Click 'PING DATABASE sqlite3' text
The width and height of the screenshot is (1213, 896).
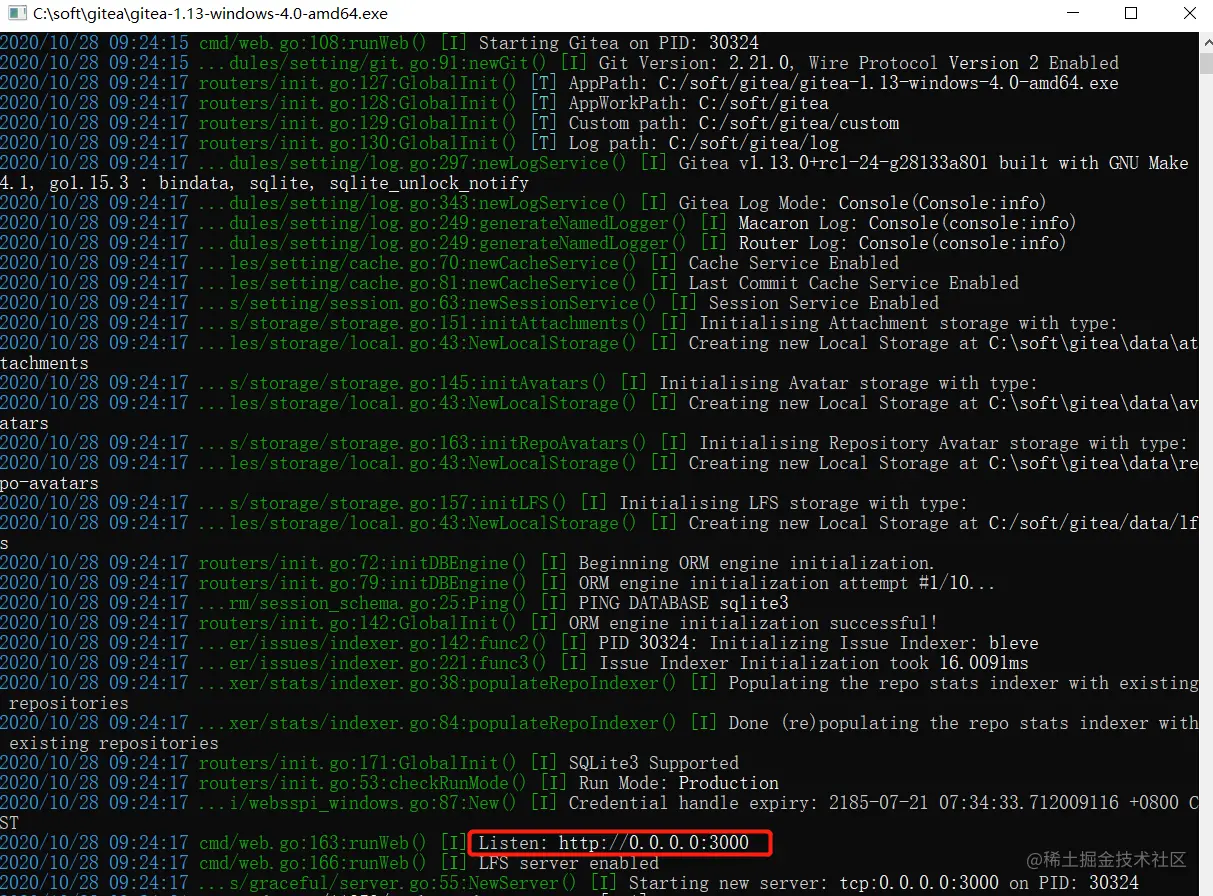point(683,603)
